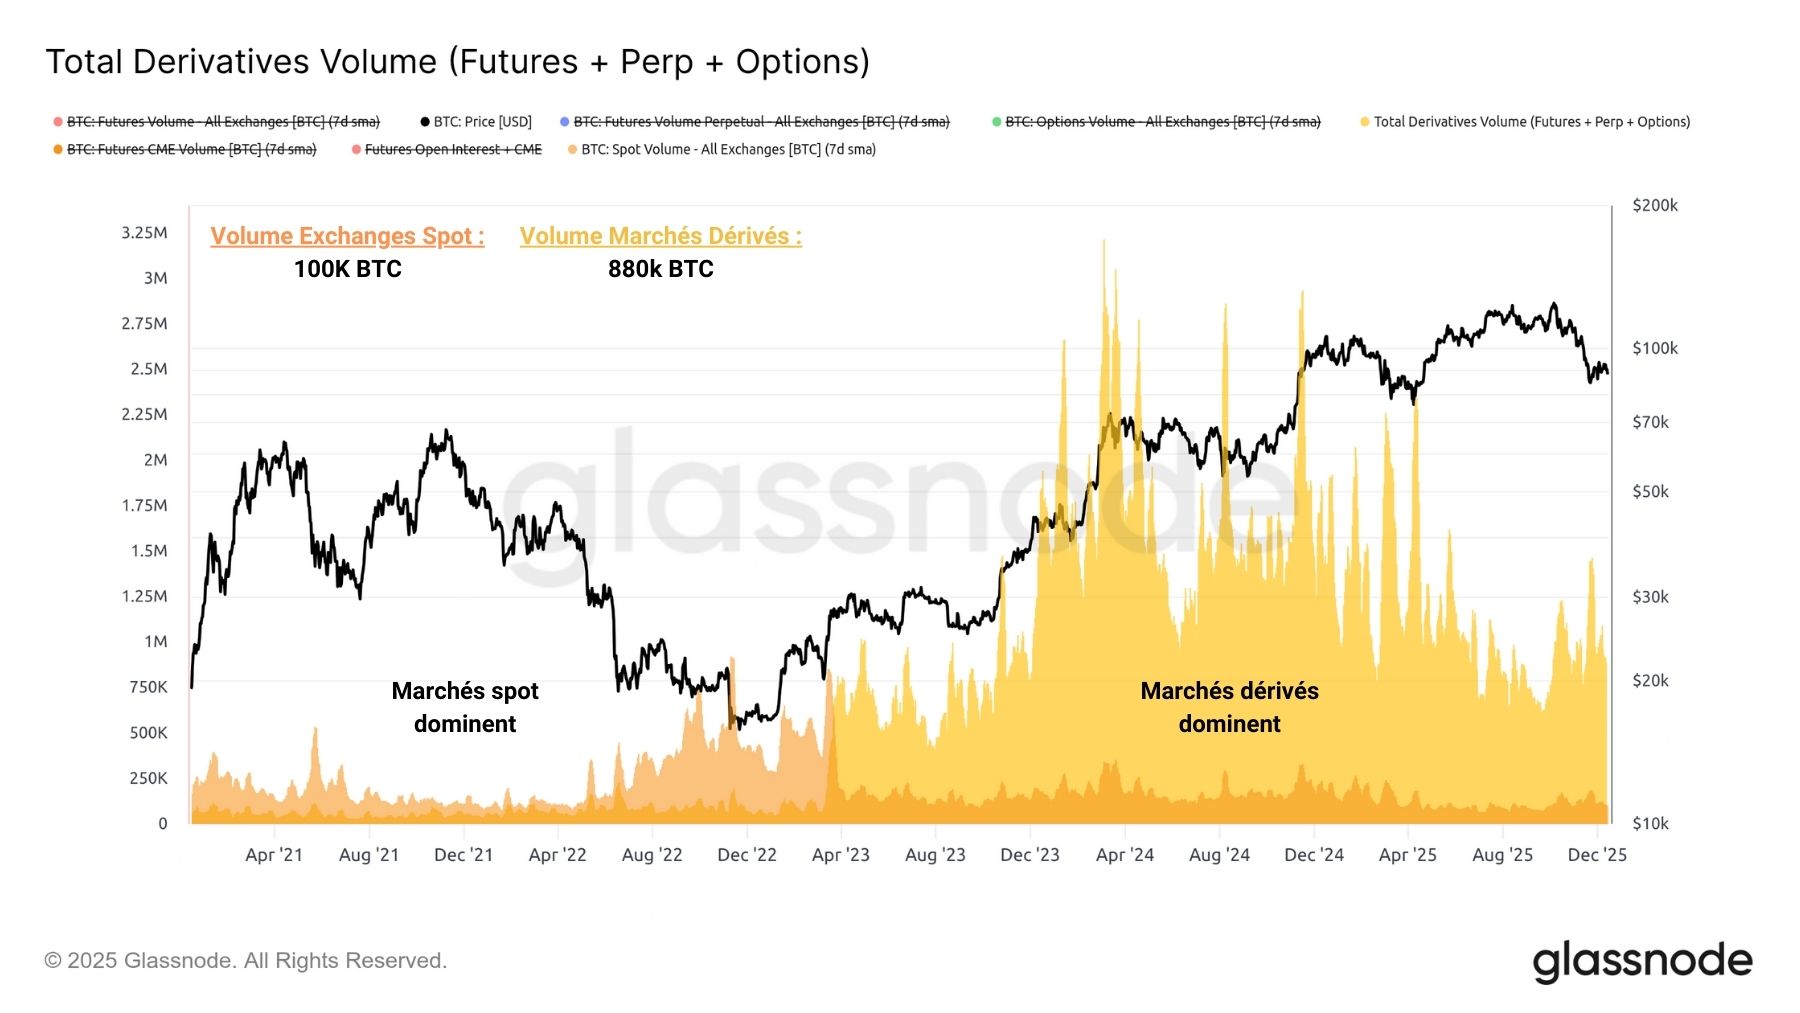Click the Volume Marchés Dérivés underlined heading
Image resolution: width=1800 pixels, height=1013 pixels.
(x=660, y=236)
